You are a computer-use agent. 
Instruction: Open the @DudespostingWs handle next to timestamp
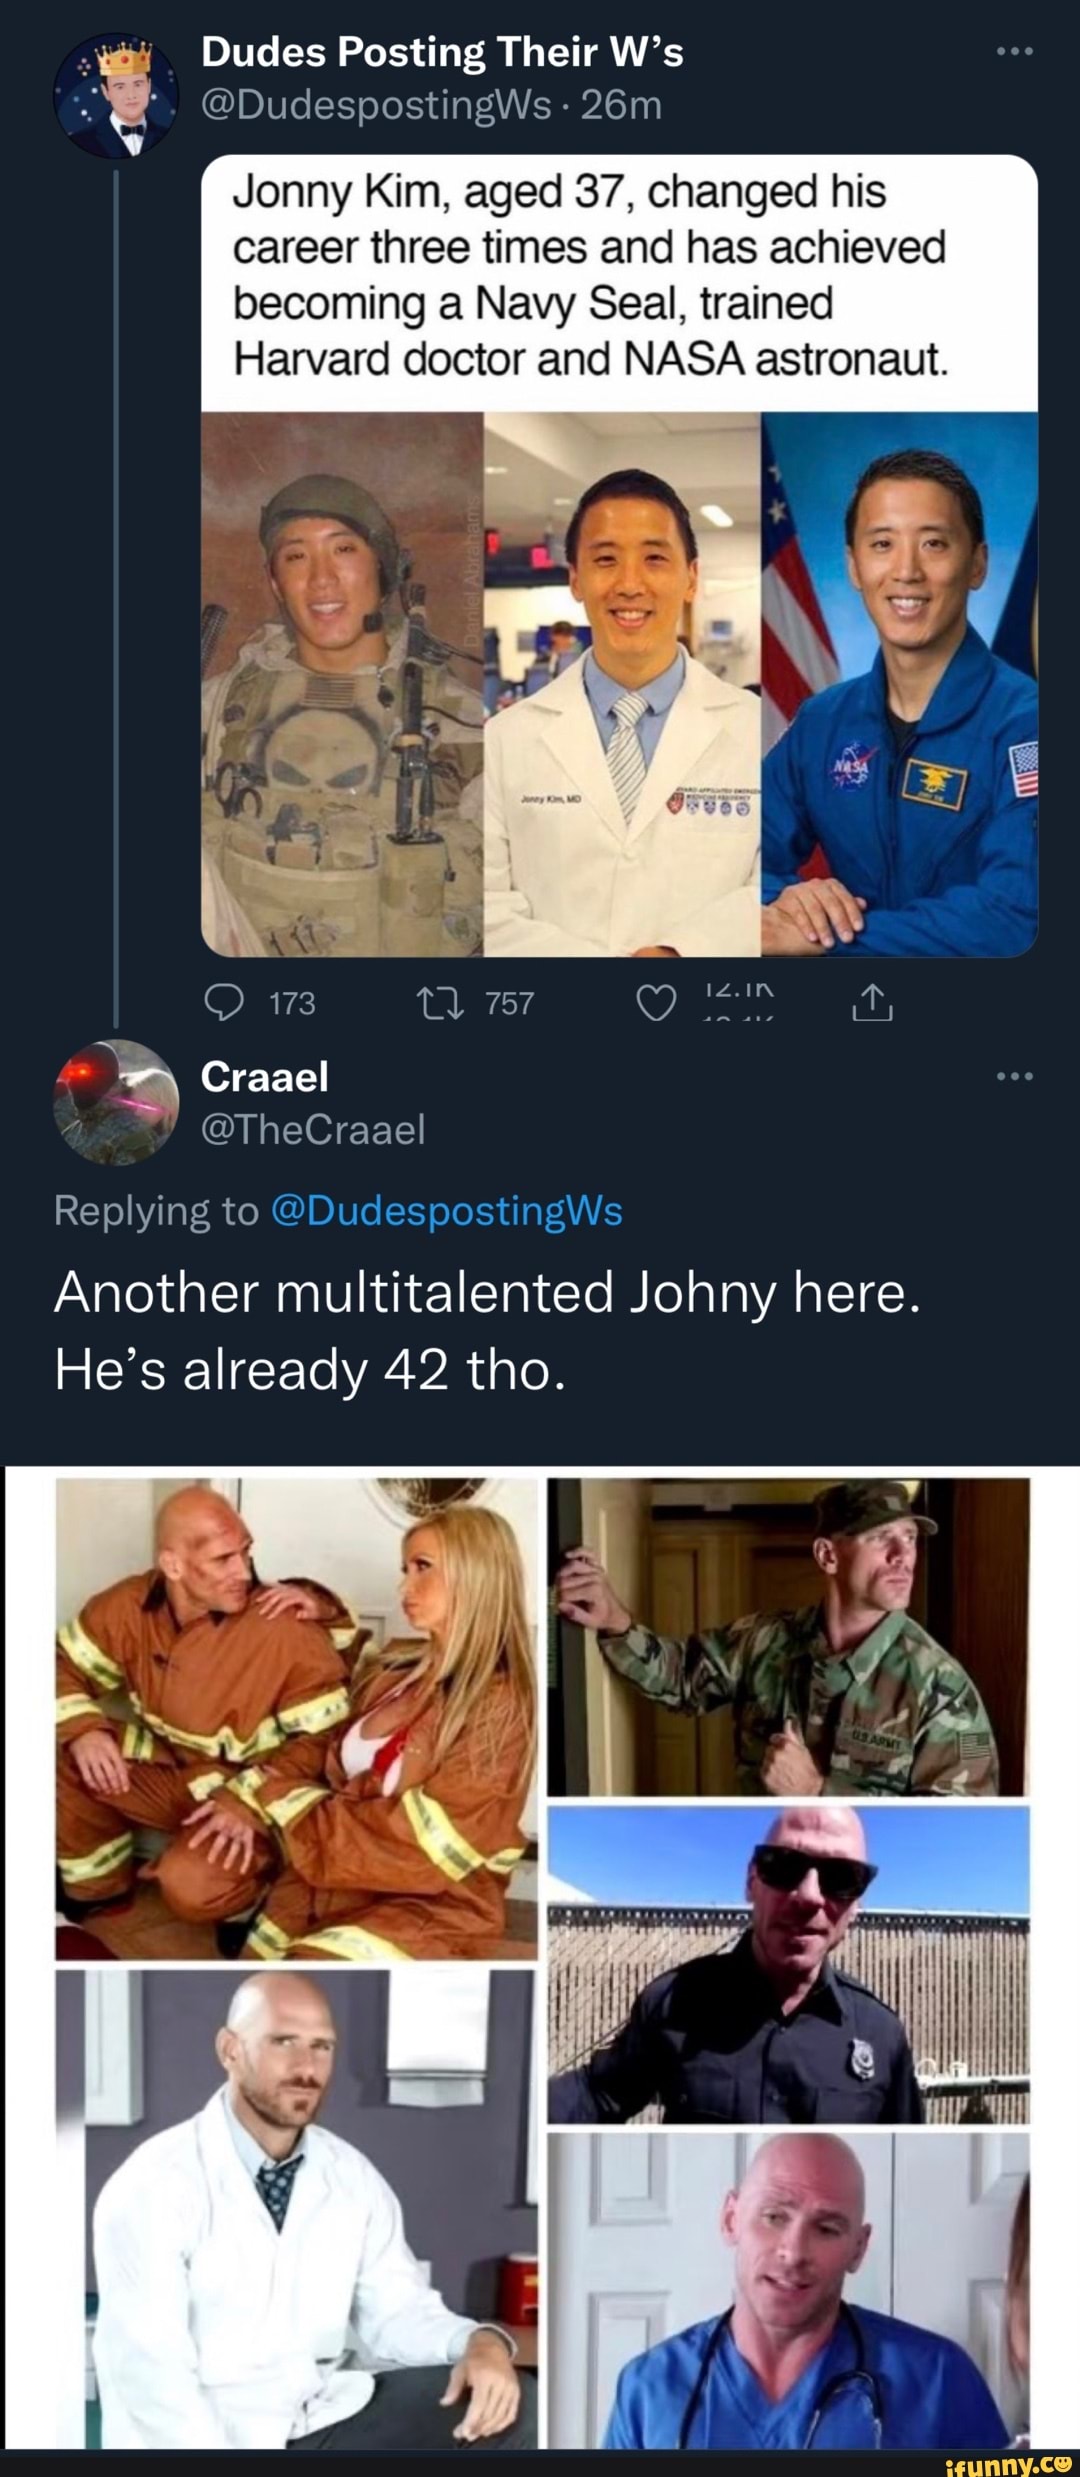point(376,105)
